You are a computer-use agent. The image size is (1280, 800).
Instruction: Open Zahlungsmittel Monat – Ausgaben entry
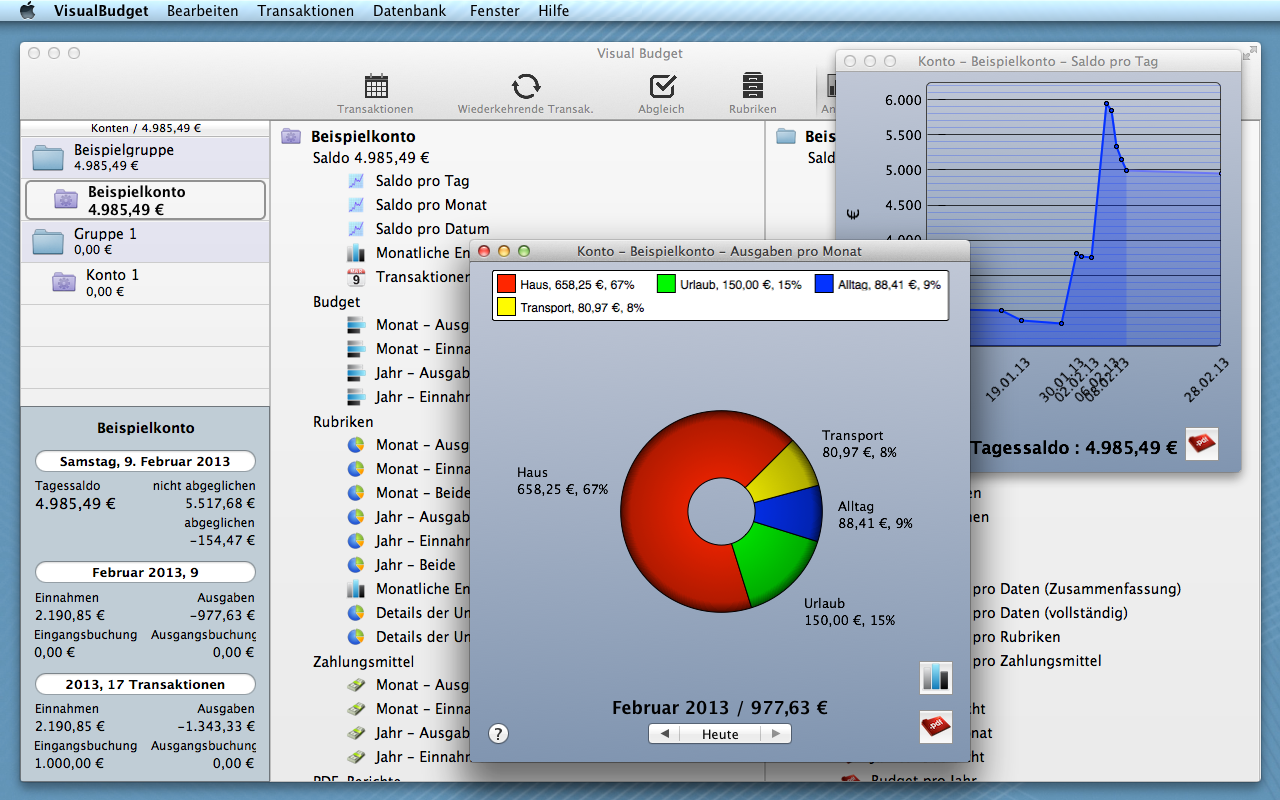[408, 685]
